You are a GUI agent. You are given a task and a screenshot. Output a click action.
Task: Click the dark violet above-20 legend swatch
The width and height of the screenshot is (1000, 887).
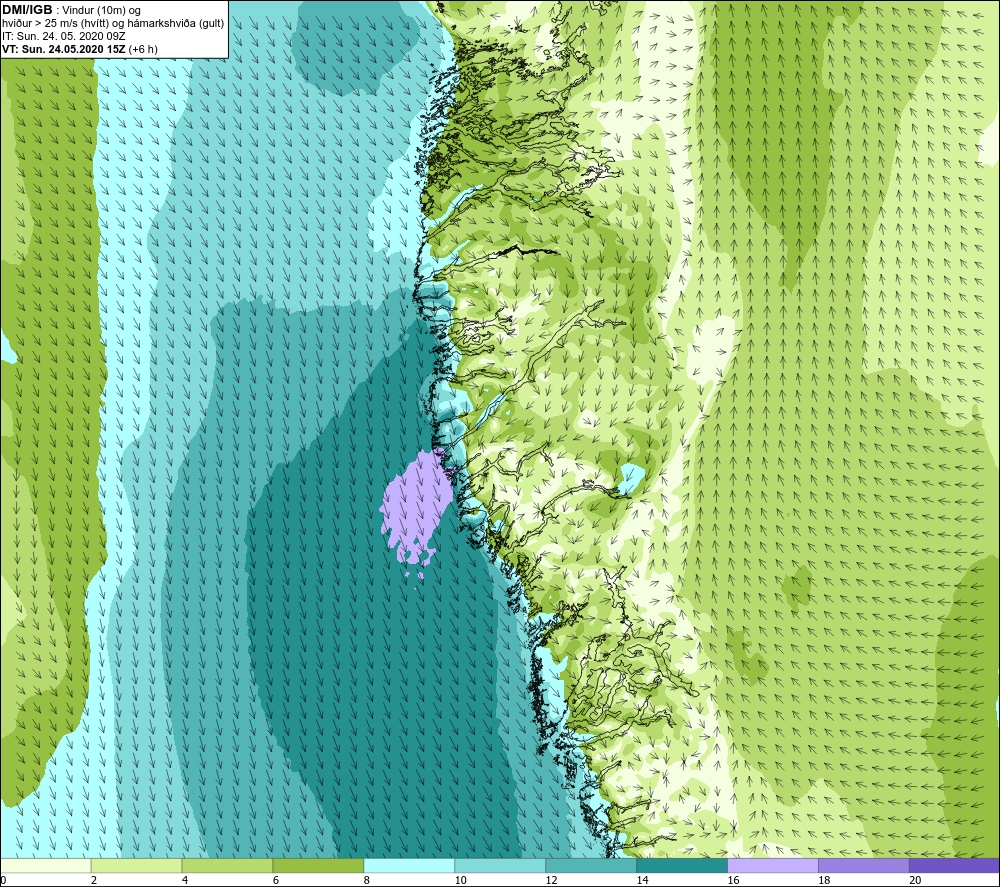(954, 865)
